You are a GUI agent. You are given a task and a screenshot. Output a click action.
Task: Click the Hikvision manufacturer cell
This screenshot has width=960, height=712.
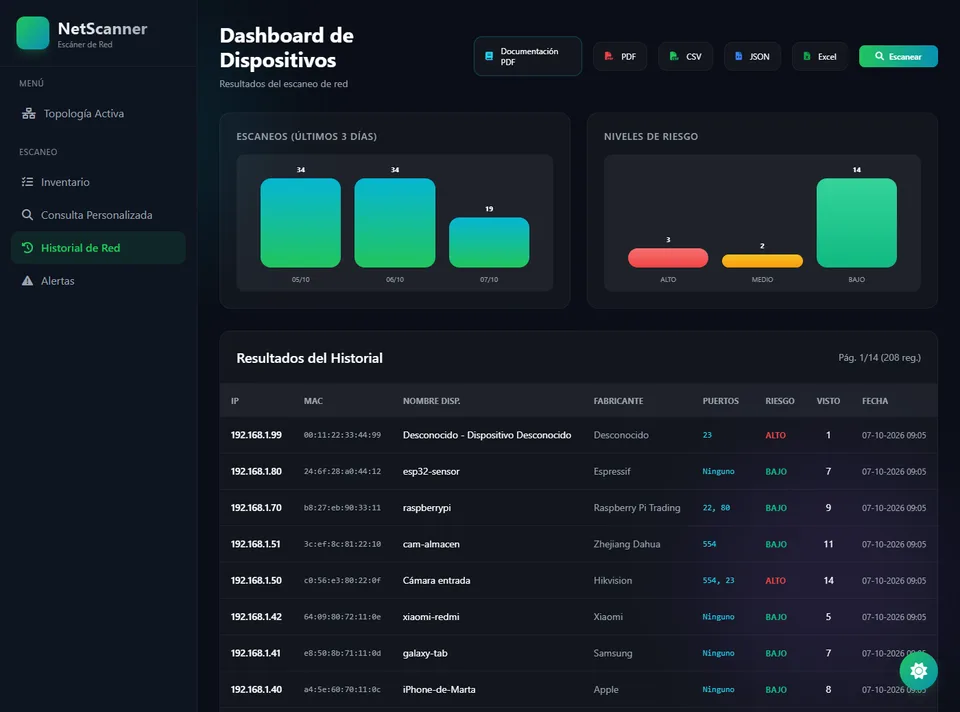613,580
